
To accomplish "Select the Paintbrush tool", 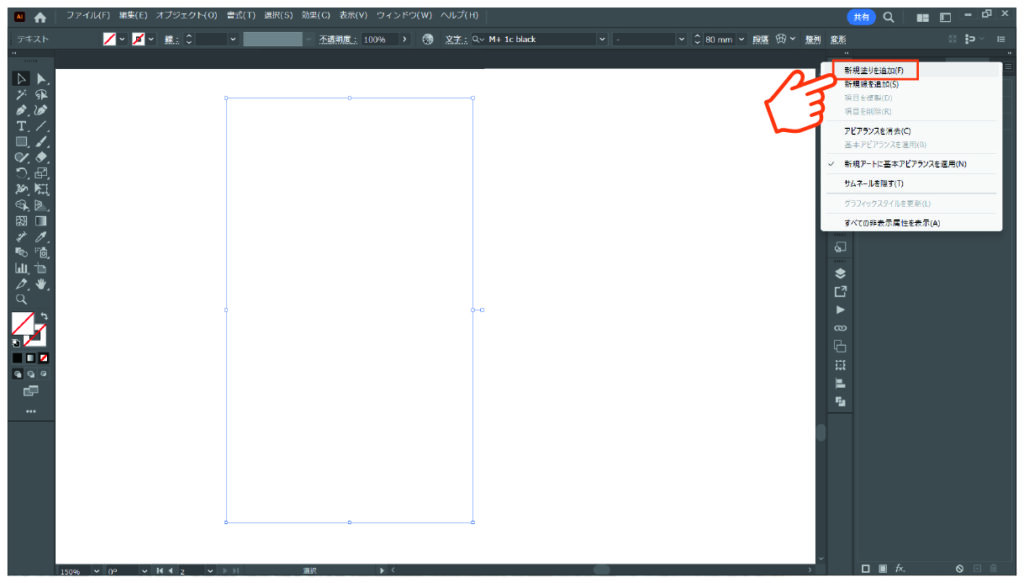I will 41,142.
